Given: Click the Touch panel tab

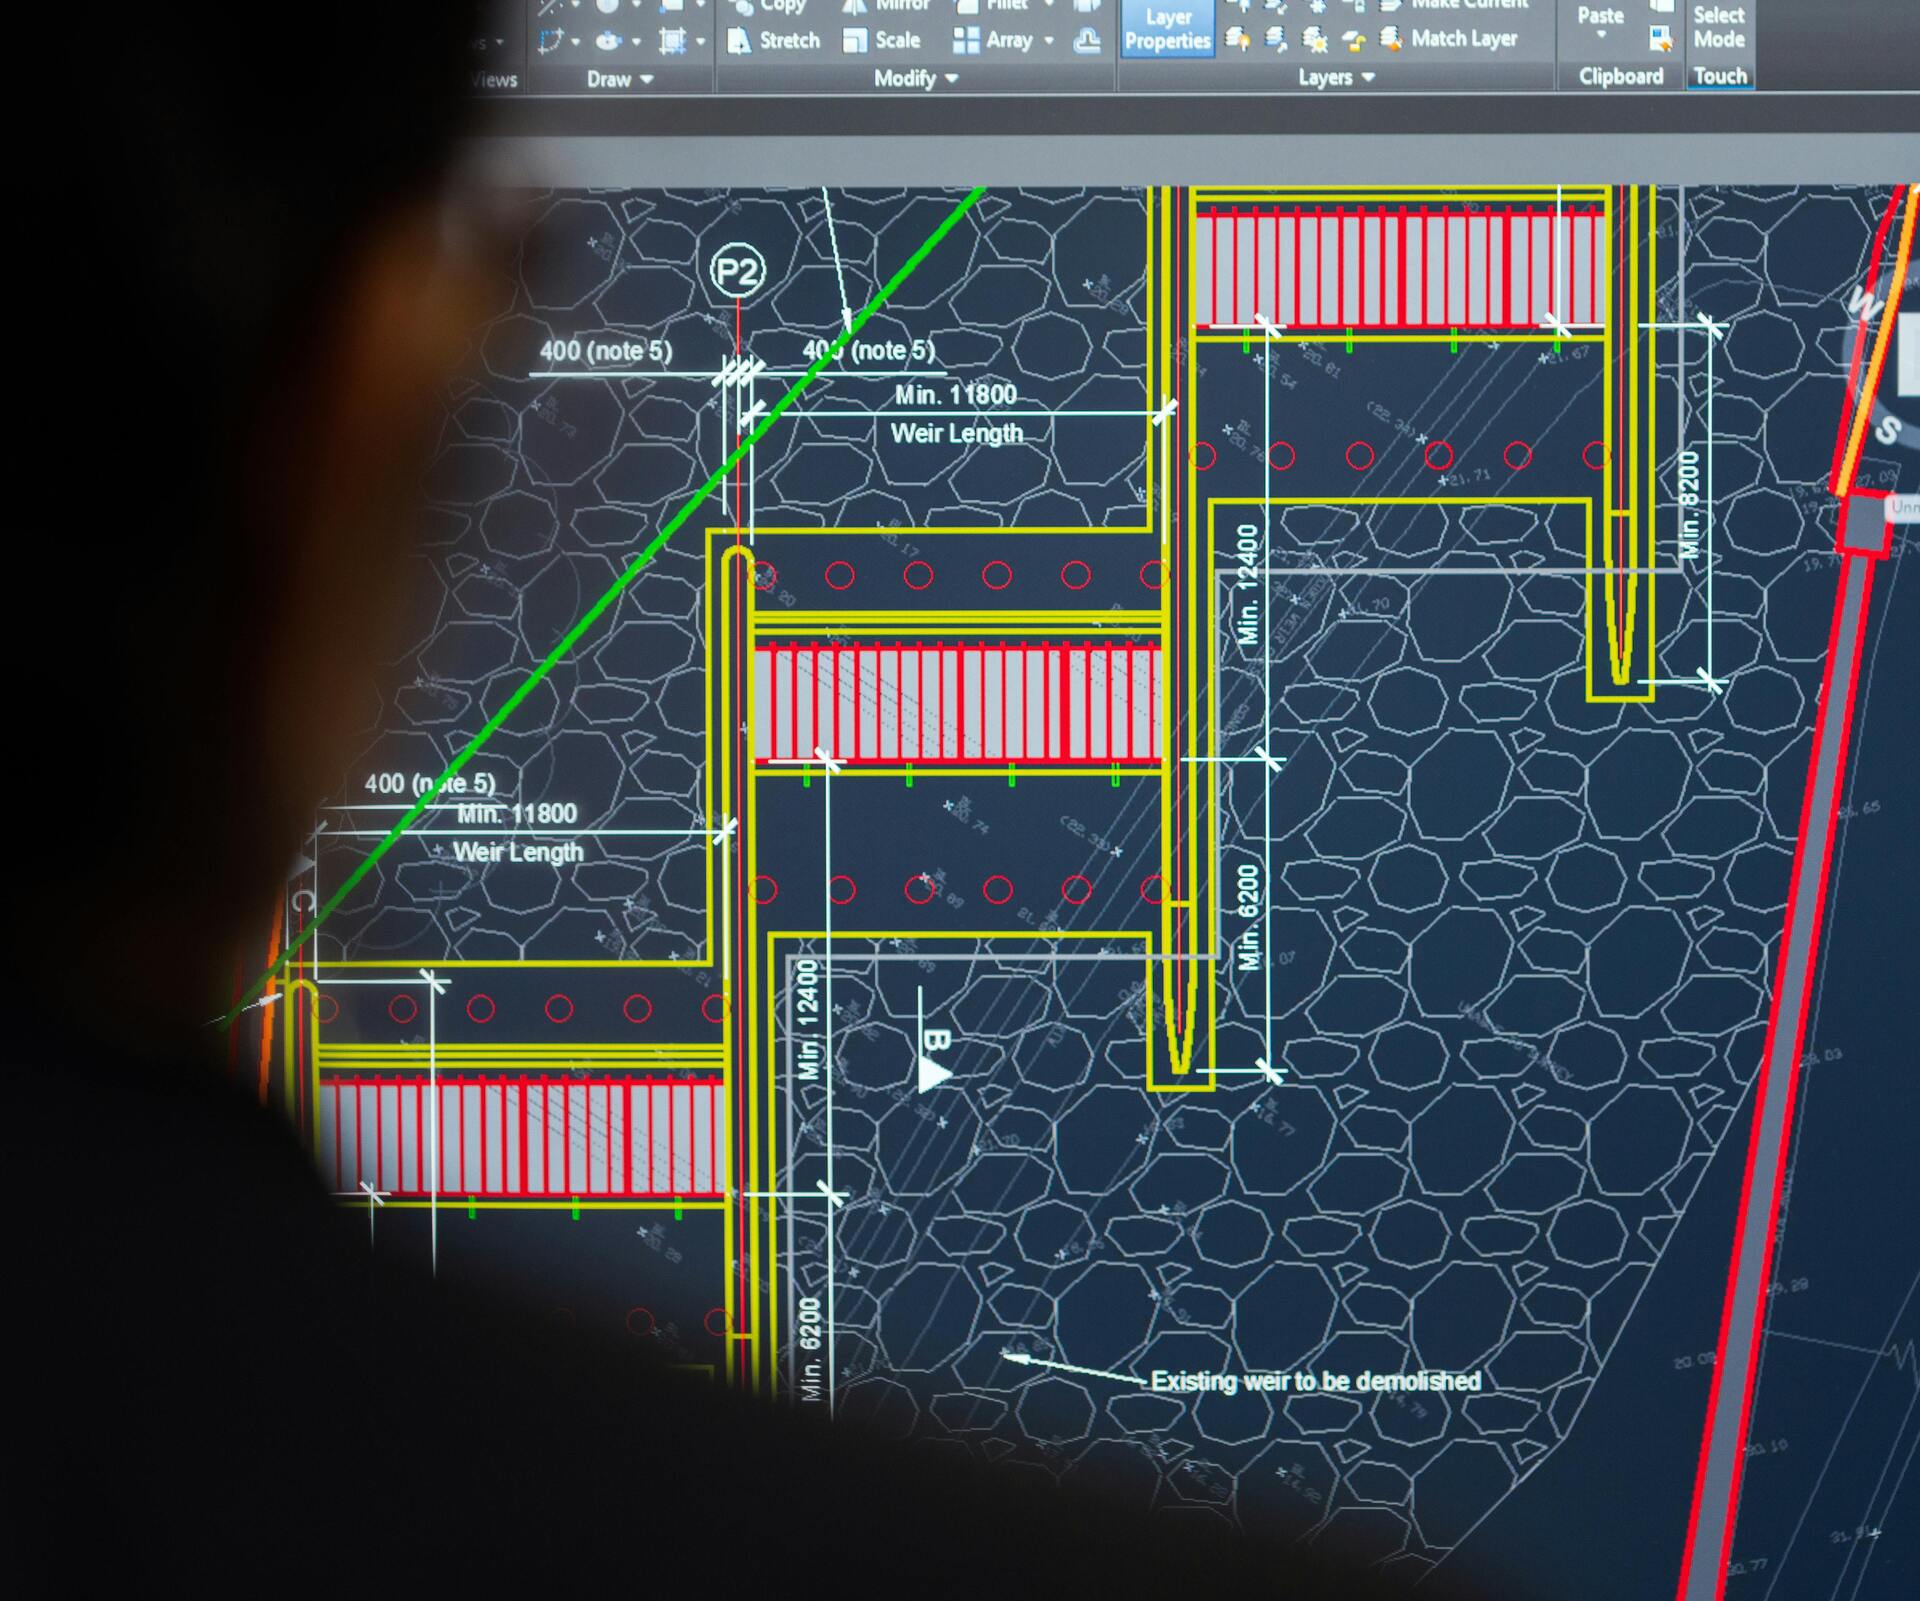Looking at the screenshot, I should 1719,76.
